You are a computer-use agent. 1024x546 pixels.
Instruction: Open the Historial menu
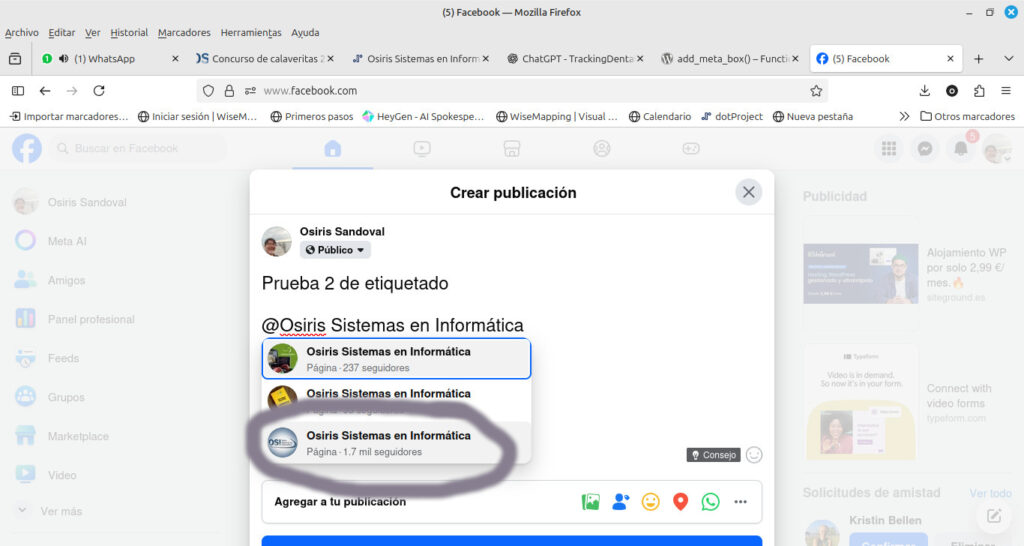pos(128,32)
